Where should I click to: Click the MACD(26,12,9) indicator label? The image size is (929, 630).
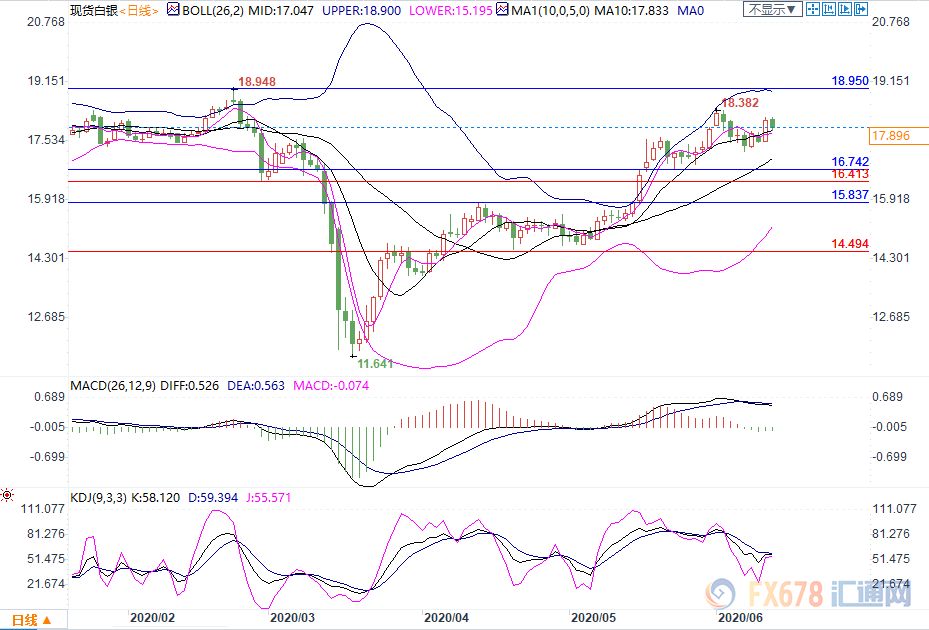click(113, 386)
